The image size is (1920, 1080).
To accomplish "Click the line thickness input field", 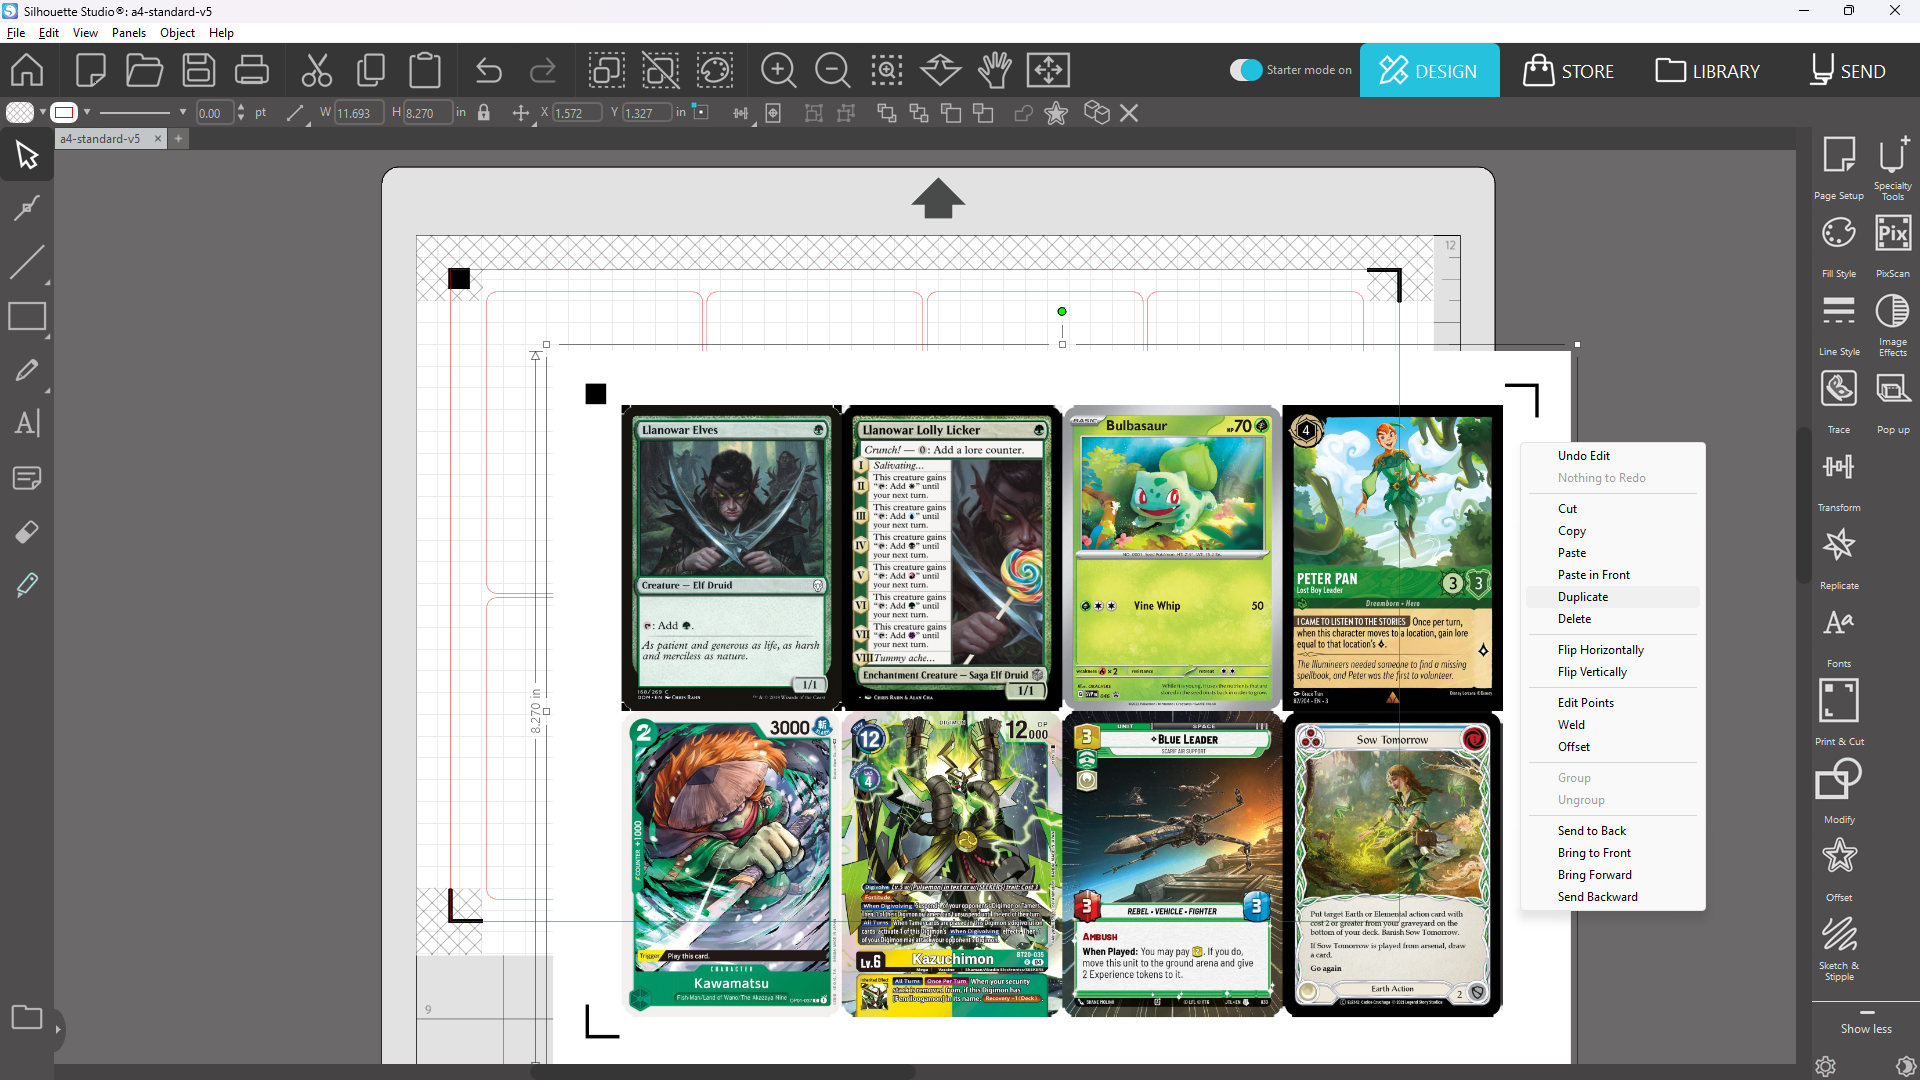I will (x=214, y=113).
